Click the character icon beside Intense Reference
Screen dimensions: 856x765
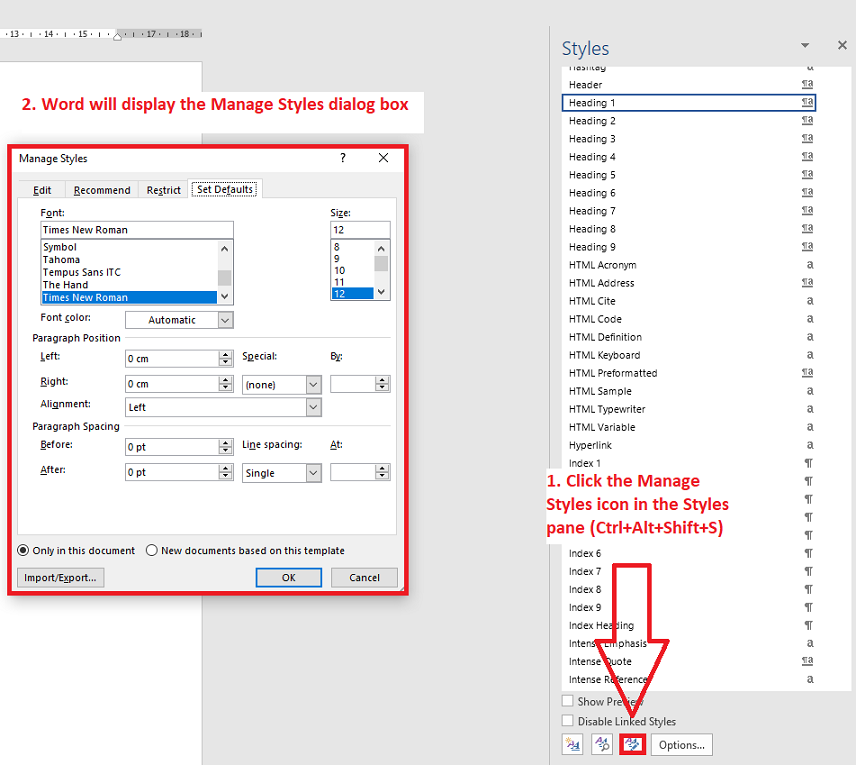810,679
